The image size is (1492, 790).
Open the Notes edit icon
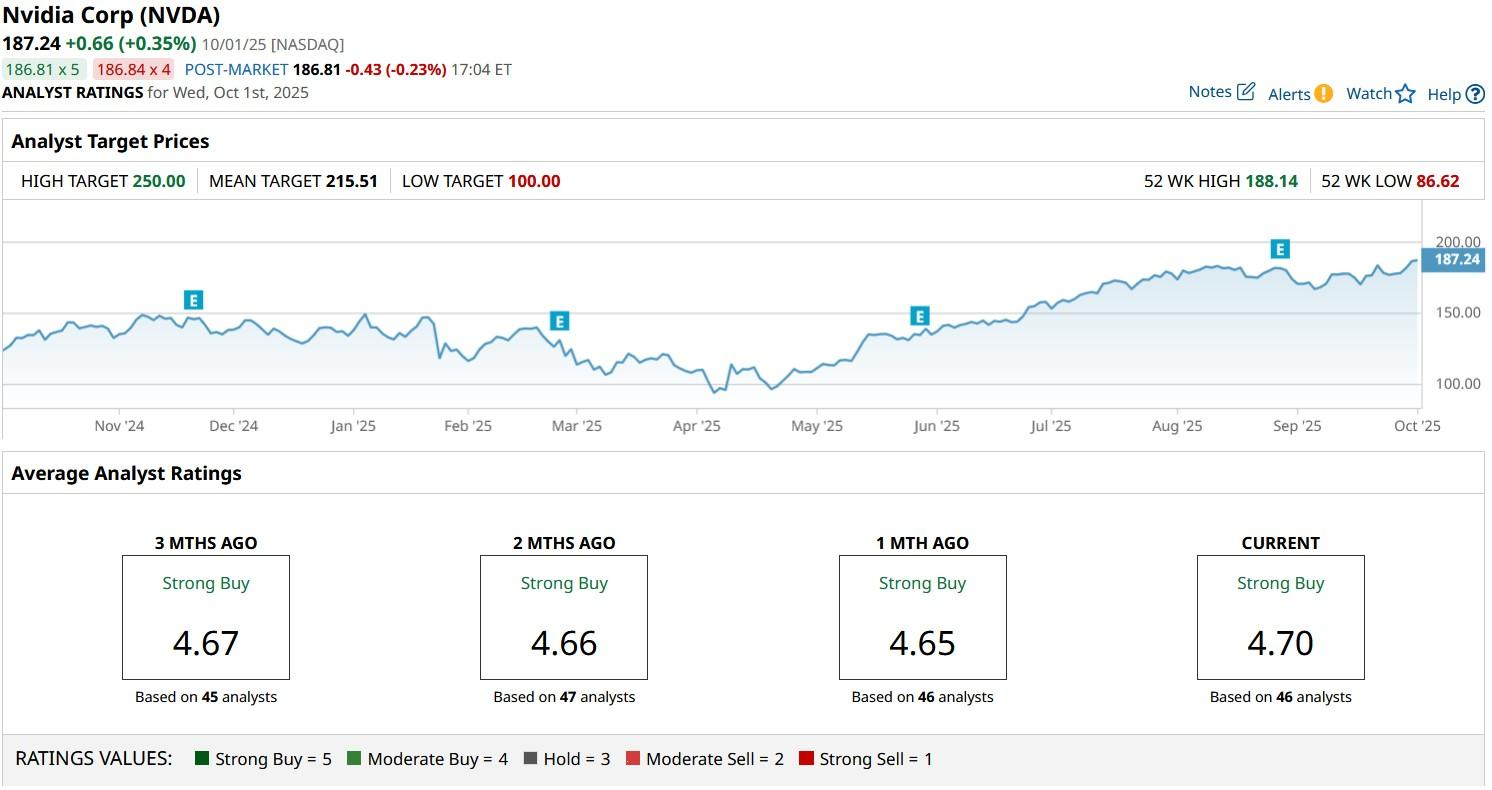click(x=1245, y=92)
